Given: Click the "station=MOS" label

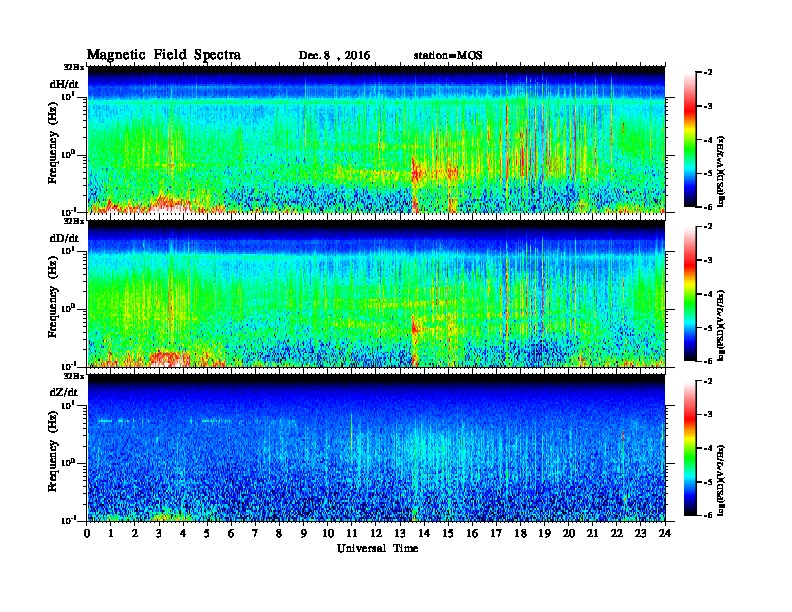Looking at the screenshot, I should (448, 56).
